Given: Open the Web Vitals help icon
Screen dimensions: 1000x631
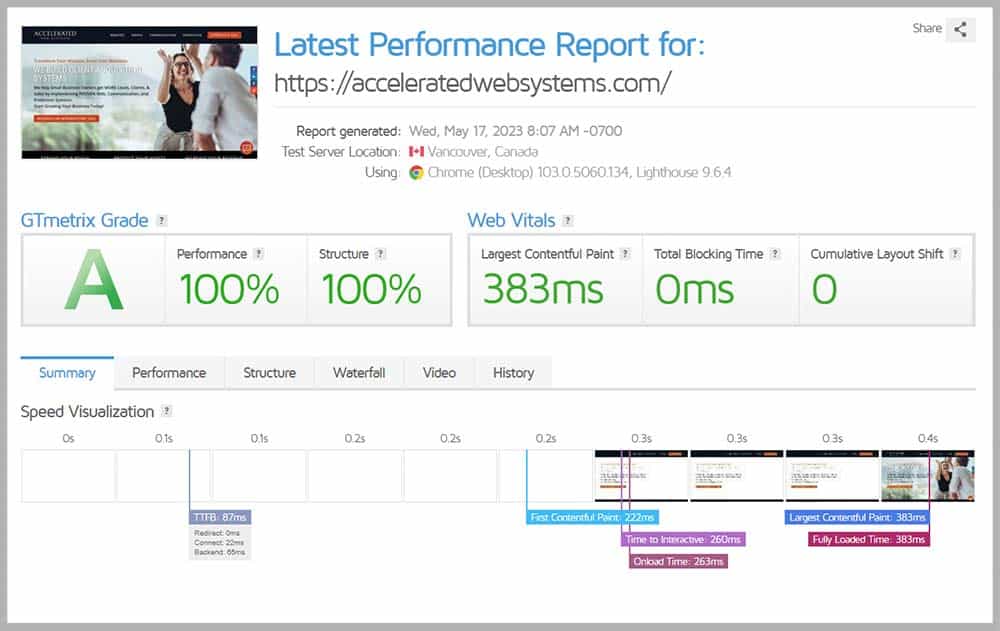Looking at the screenshot, I should (x=568, y=220).
